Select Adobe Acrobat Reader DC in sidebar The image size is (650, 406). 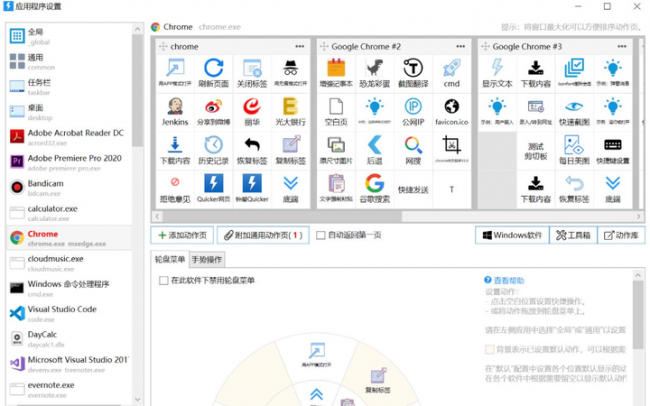[69, 137]
